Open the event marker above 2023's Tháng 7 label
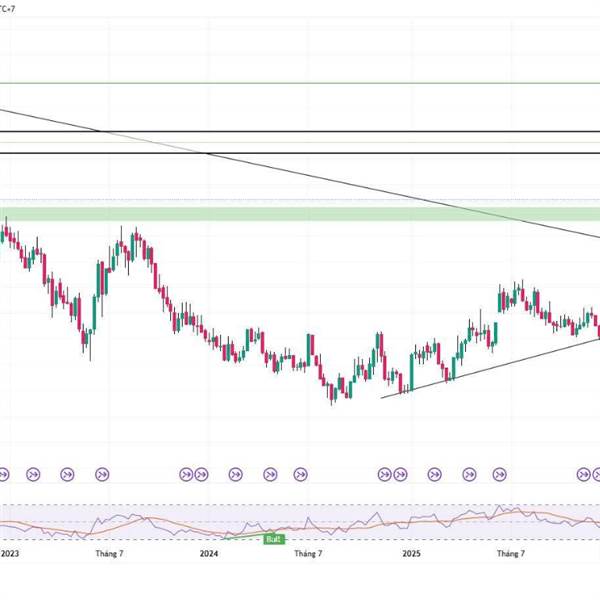 click(102, 474)
